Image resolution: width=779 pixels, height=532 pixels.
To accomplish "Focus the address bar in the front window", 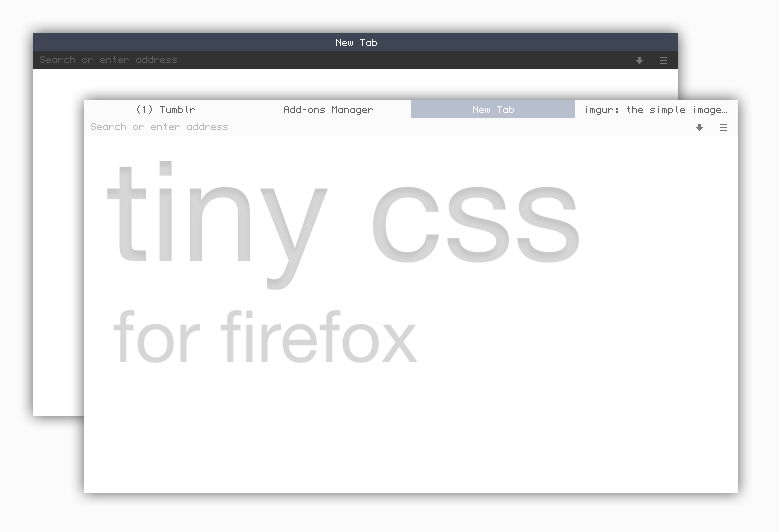I will [x=388, y=127].
